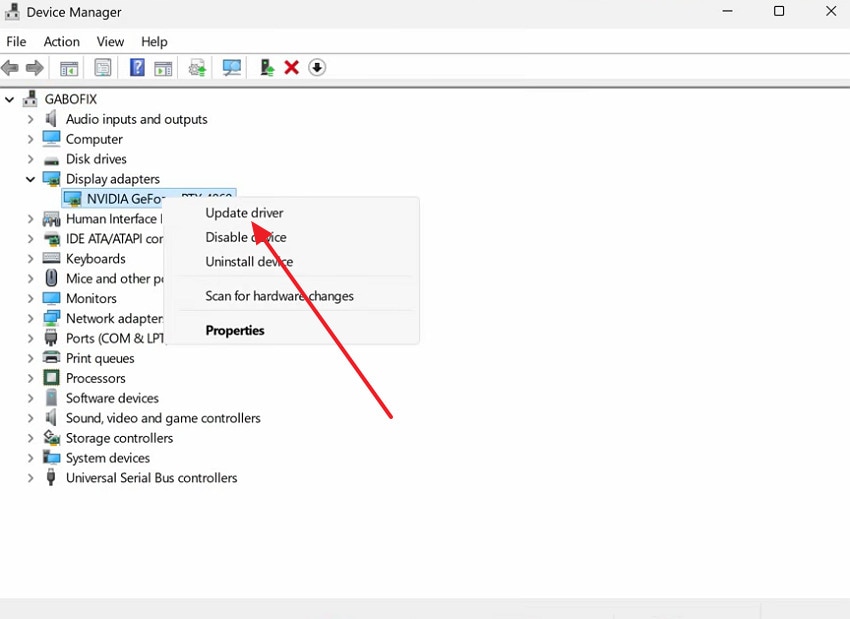The height and width of the screenshot is (619, 850).
Task: Click the Audio inputs and outputs speaker icon
Action: [51, 119]
